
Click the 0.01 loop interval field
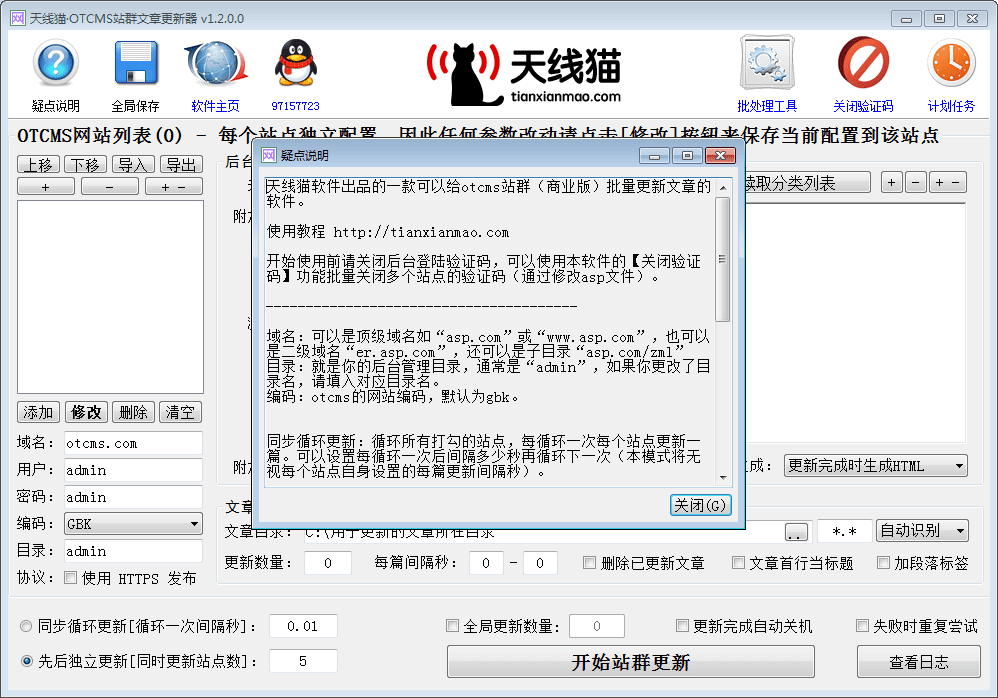click(303, 626)
